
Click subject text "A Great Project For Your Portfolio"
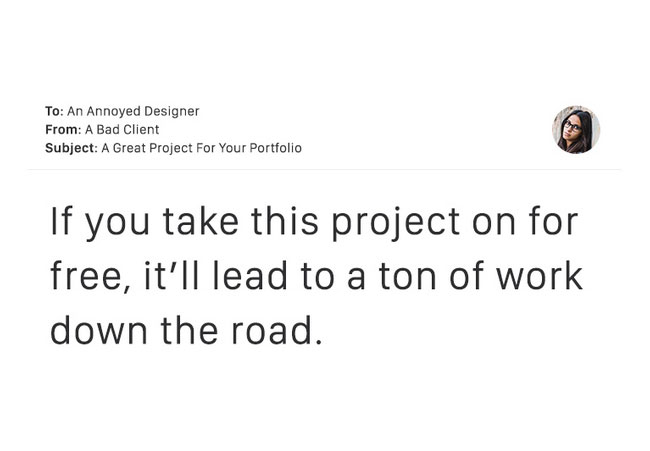201,148
